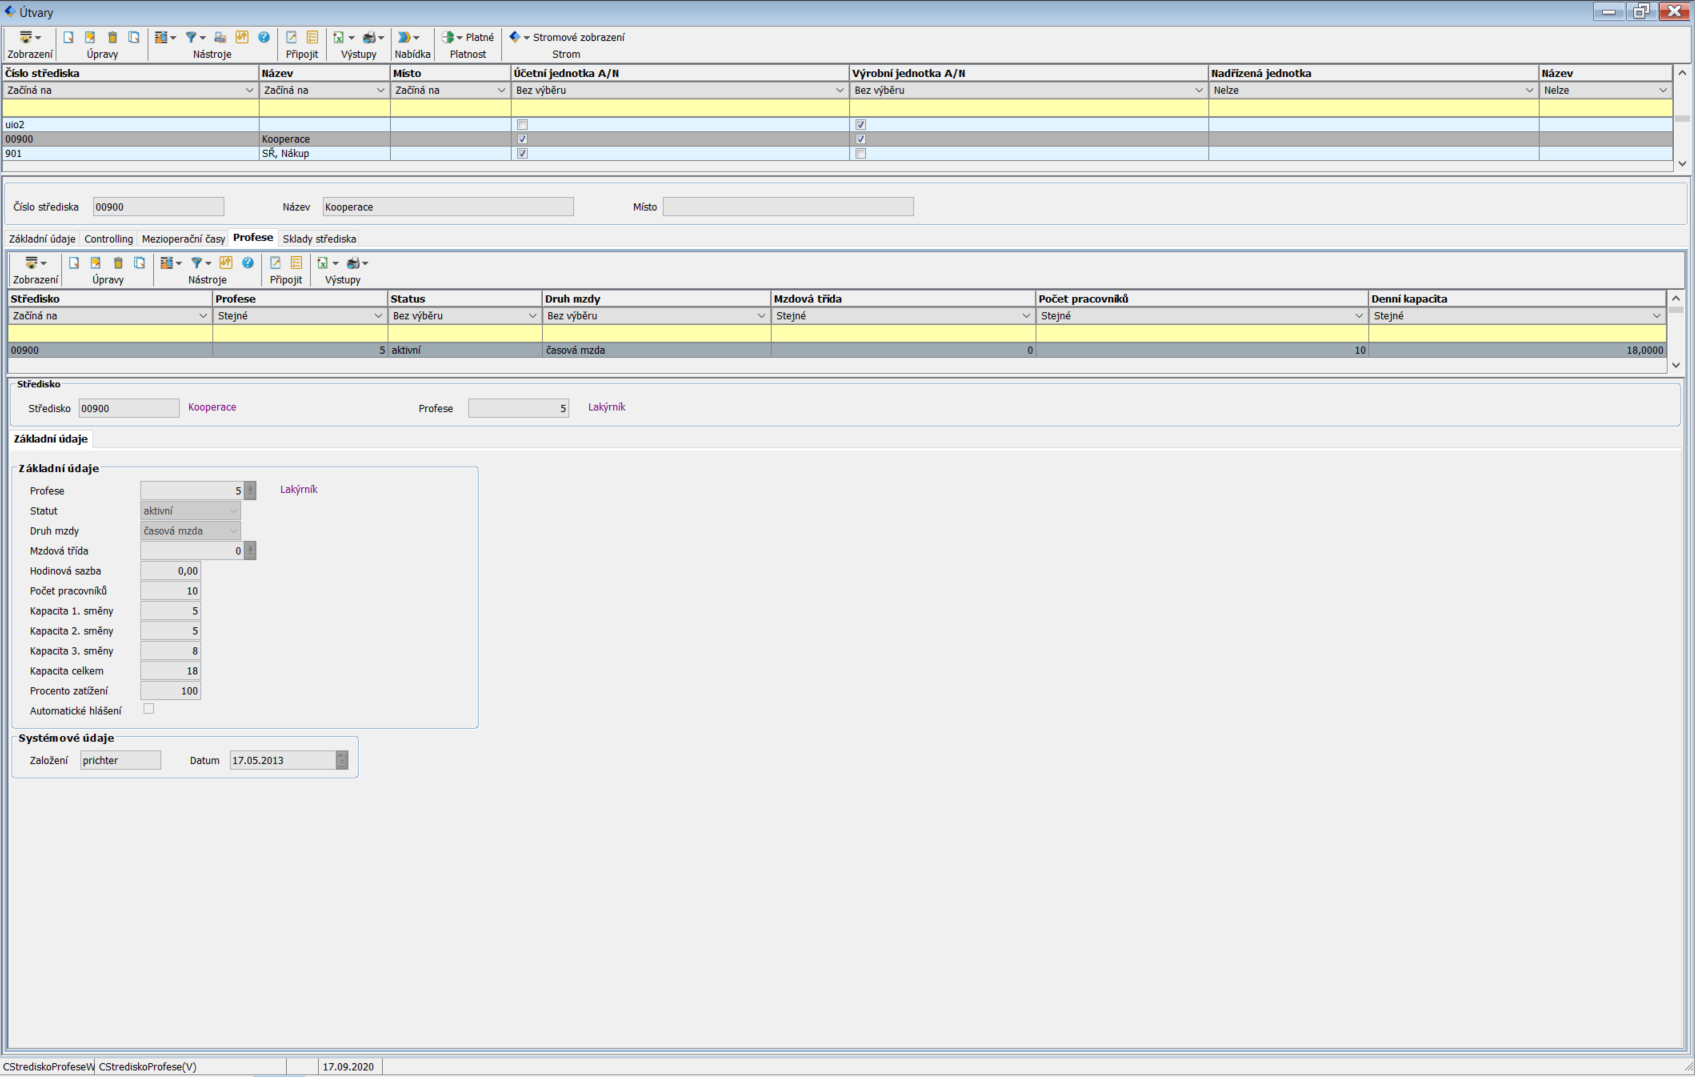Click the Nabídka arrow icon
Screen dimensions: 1695x1077
pos(405,38)
